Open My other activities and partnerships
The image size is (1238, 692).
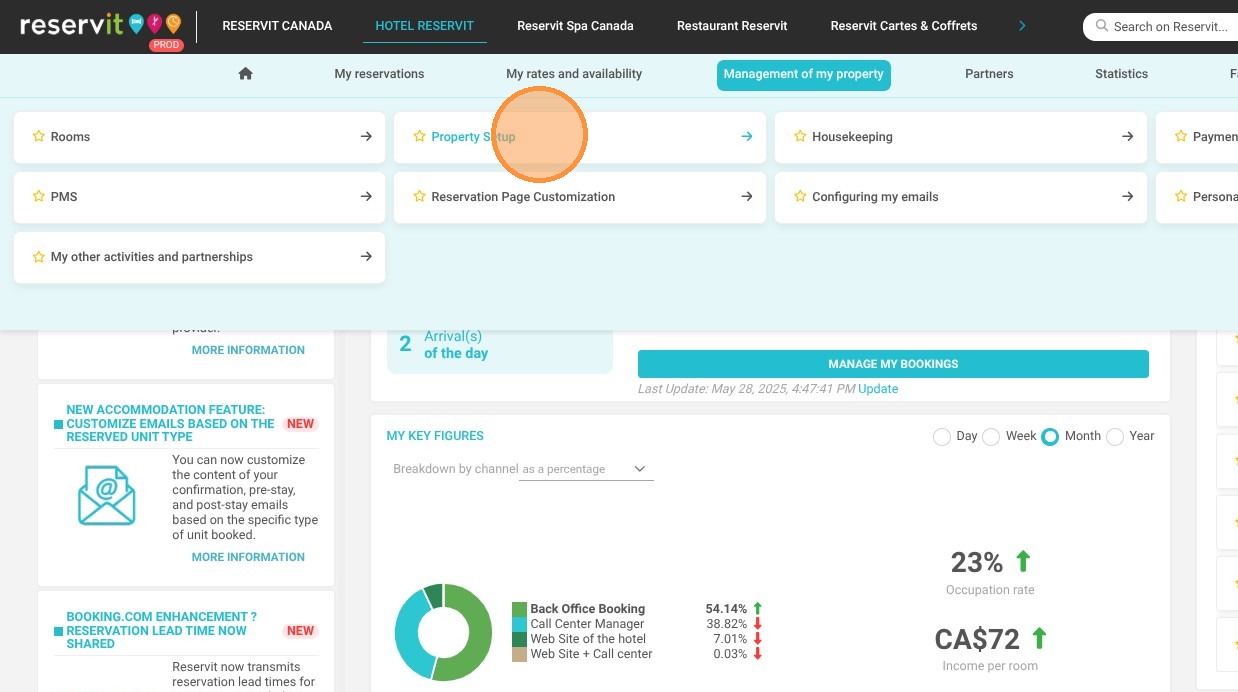[199, 257]
